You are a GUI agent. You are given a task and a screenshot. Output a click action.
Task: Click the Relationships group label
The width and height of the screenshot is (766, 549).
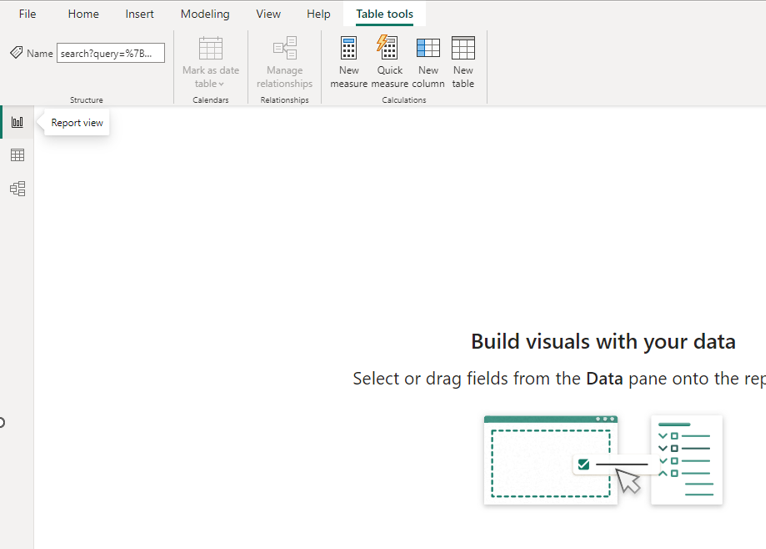tap(284, 100)
